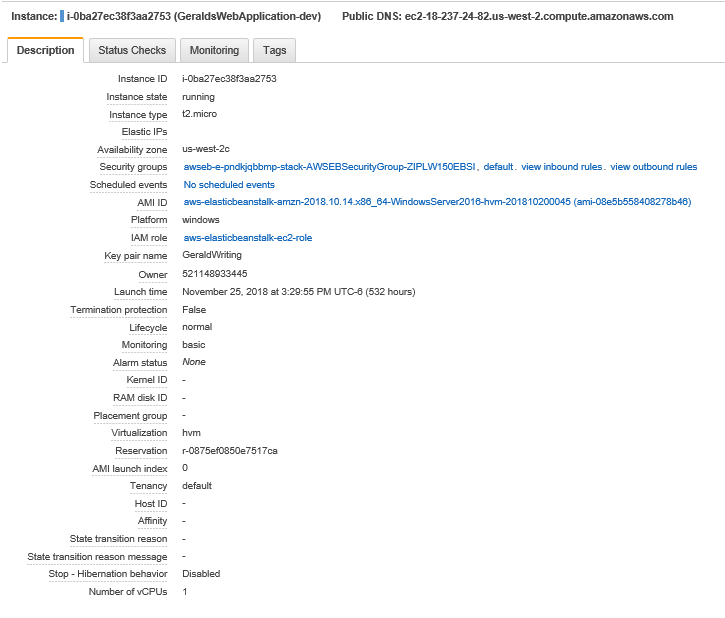Image resolution: width=725 pixels, height=618 pixels.
Task: Open the No scheduled events link
Action: pyautogui.click(x=229, y=185)
